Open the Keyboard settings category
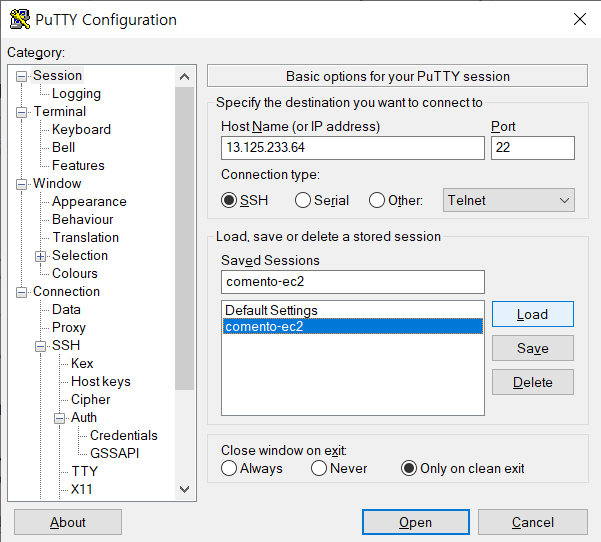The width and height of the screenshot is (601, 542). pos(81,130)
